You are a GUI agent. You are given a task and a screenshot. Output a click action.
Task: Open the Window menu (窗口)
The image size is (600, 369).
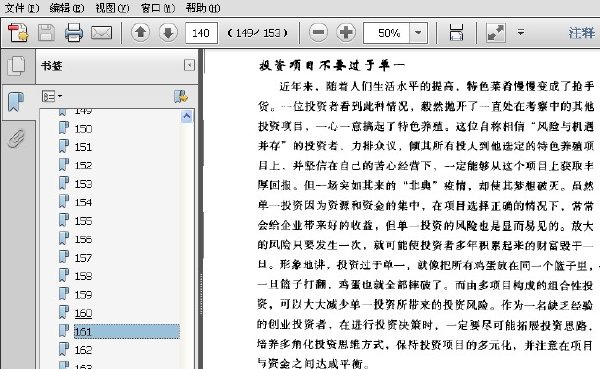pyautogui.click(x=158, y=8)
